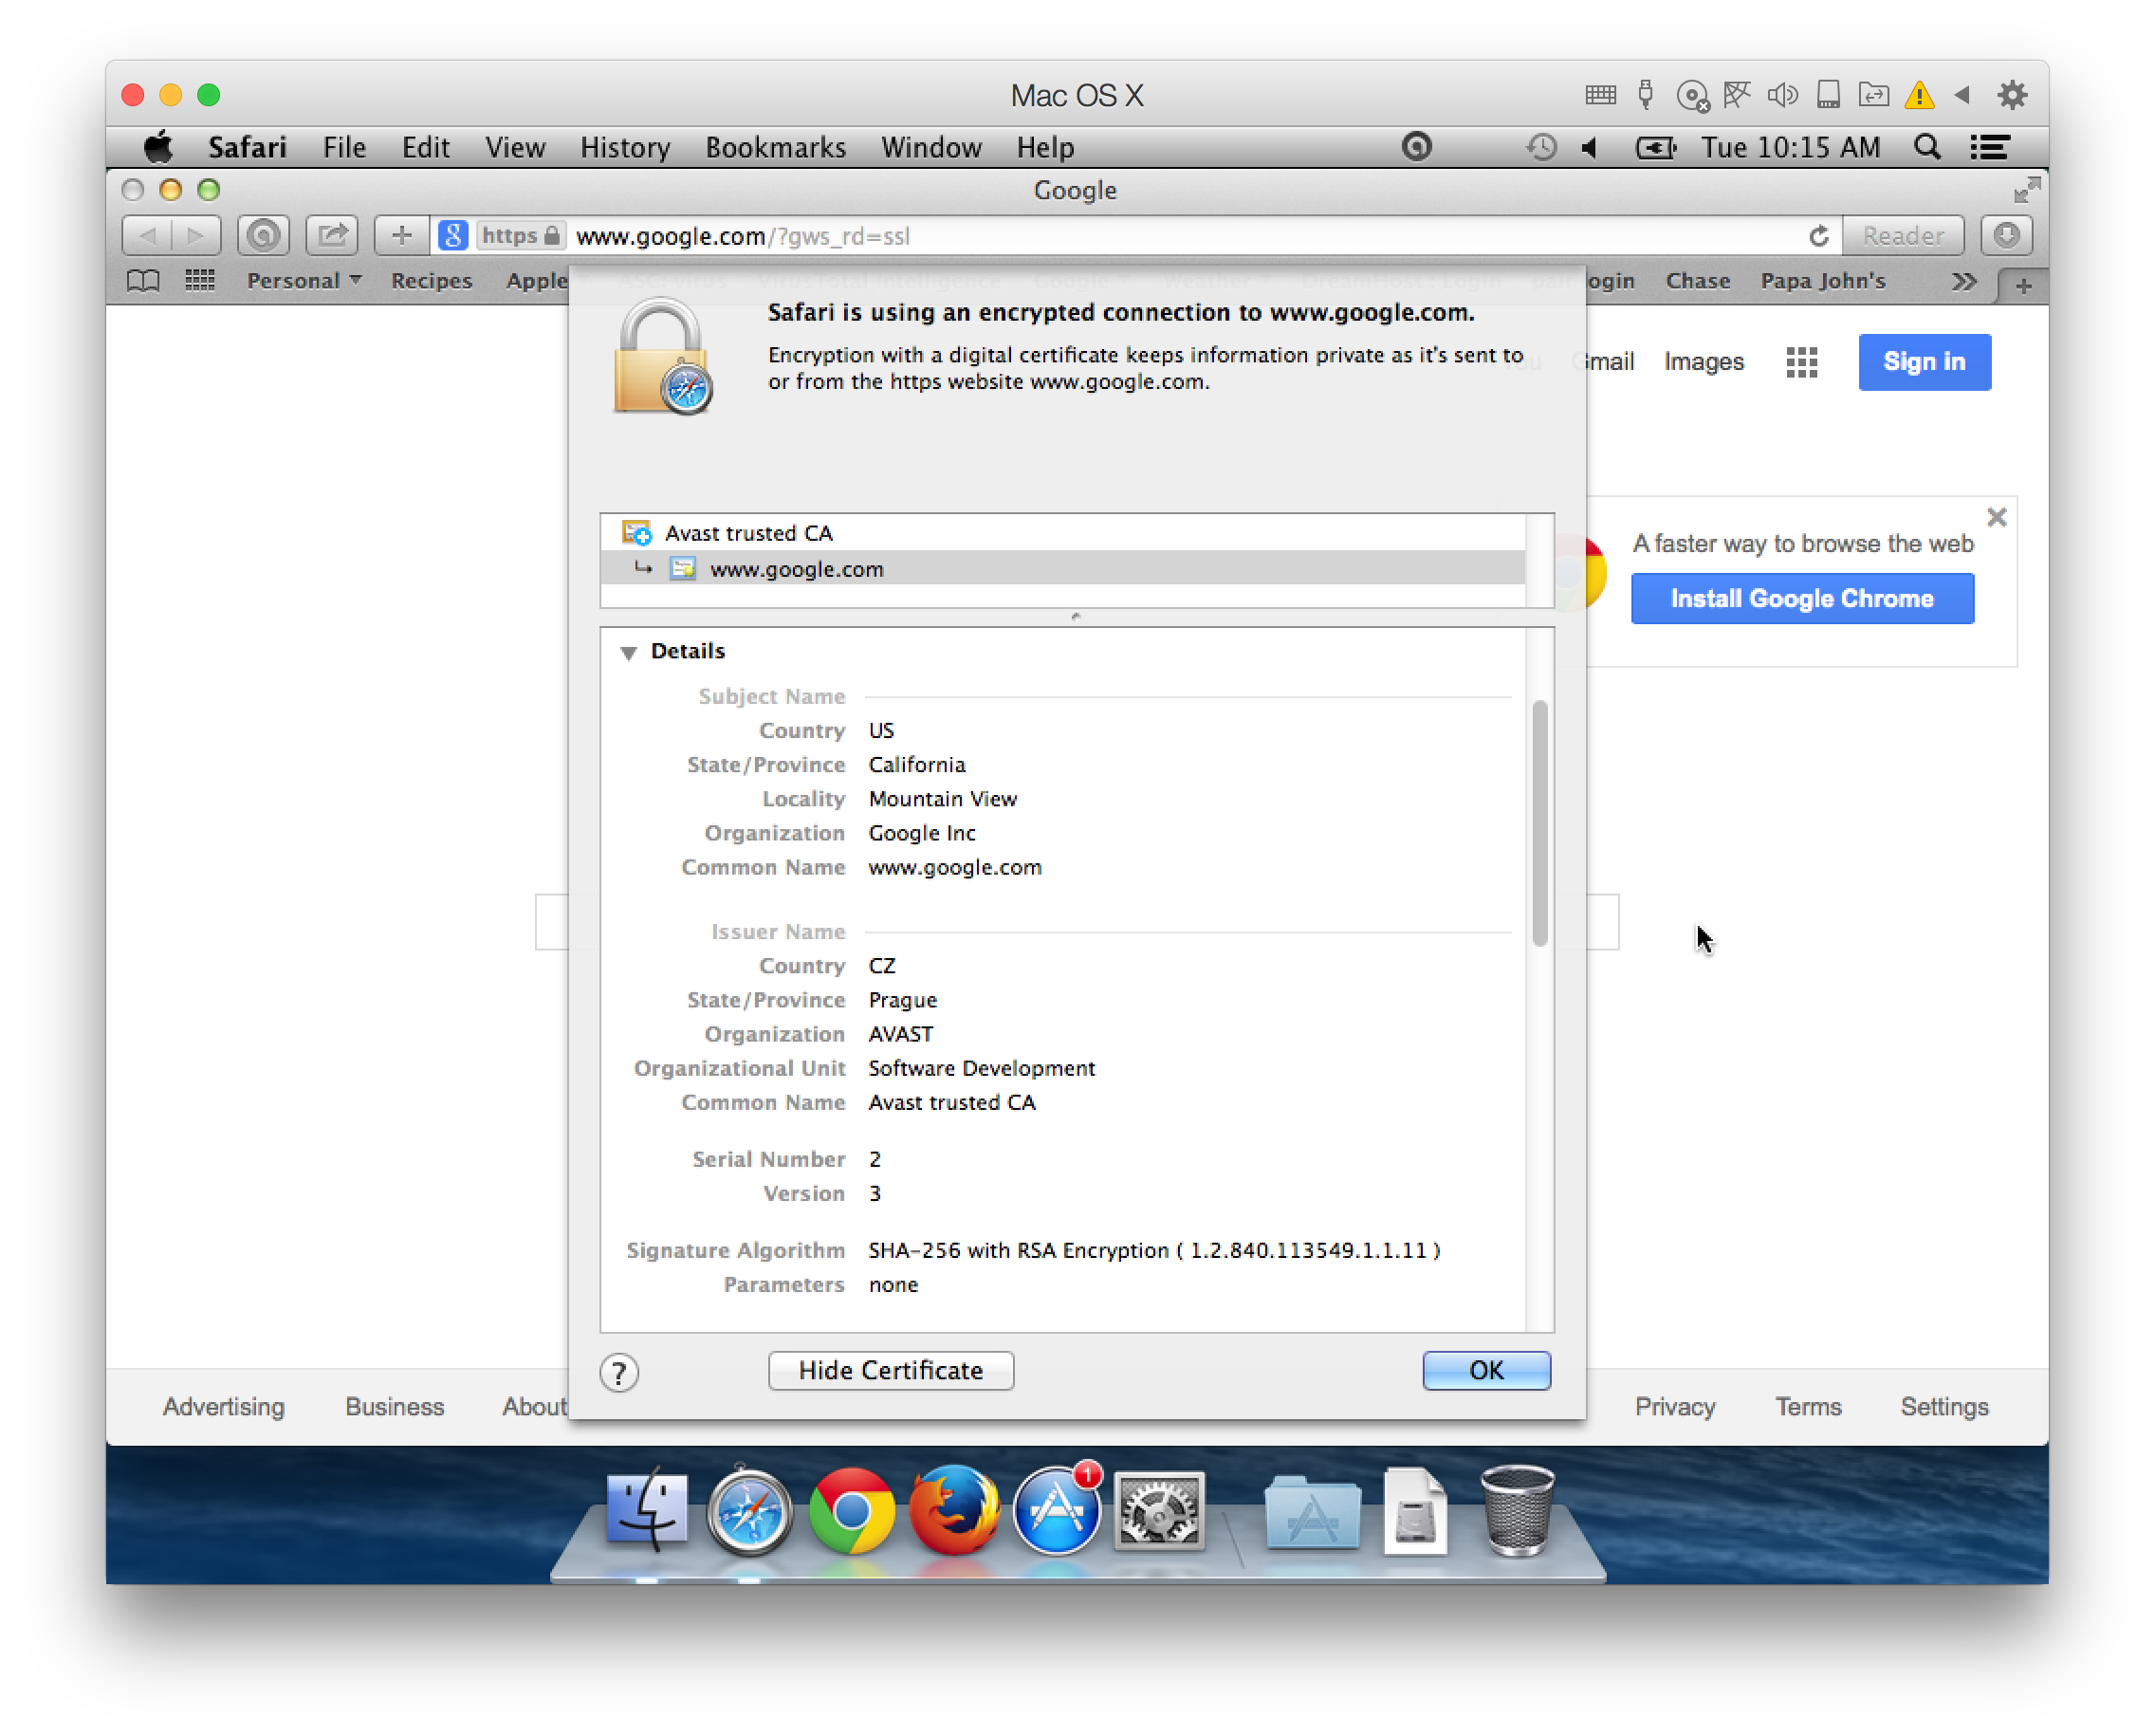Open the Recipes bookmark
2155x1736 pixels.
(431, 281)
